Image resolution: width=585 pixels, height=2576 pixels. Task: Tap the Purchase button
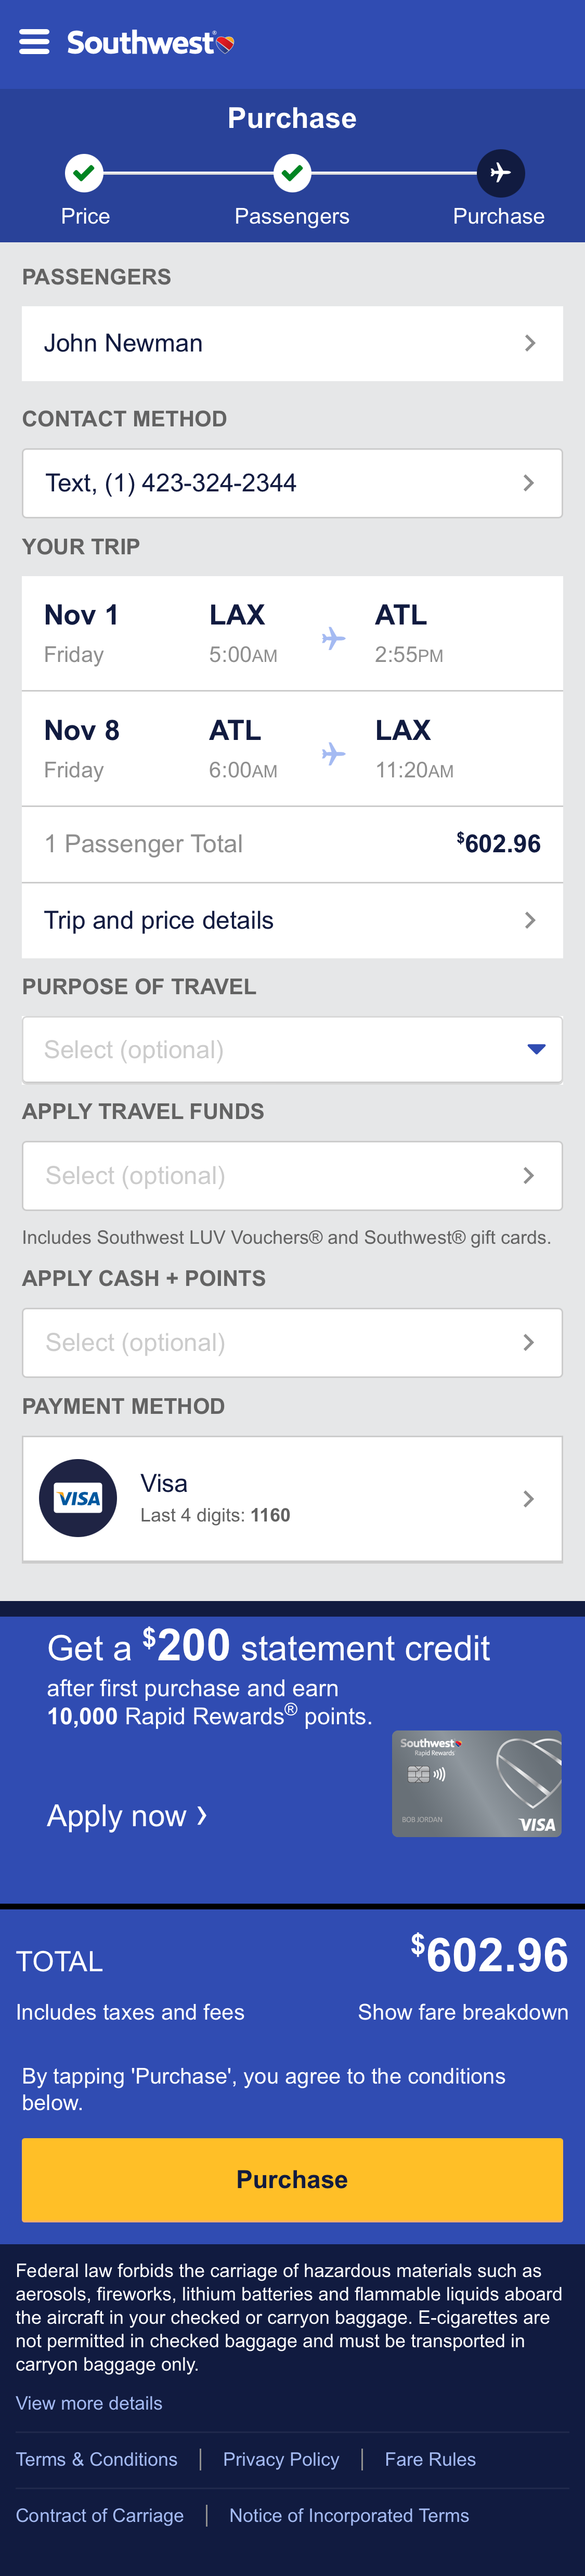point(292,2180)
